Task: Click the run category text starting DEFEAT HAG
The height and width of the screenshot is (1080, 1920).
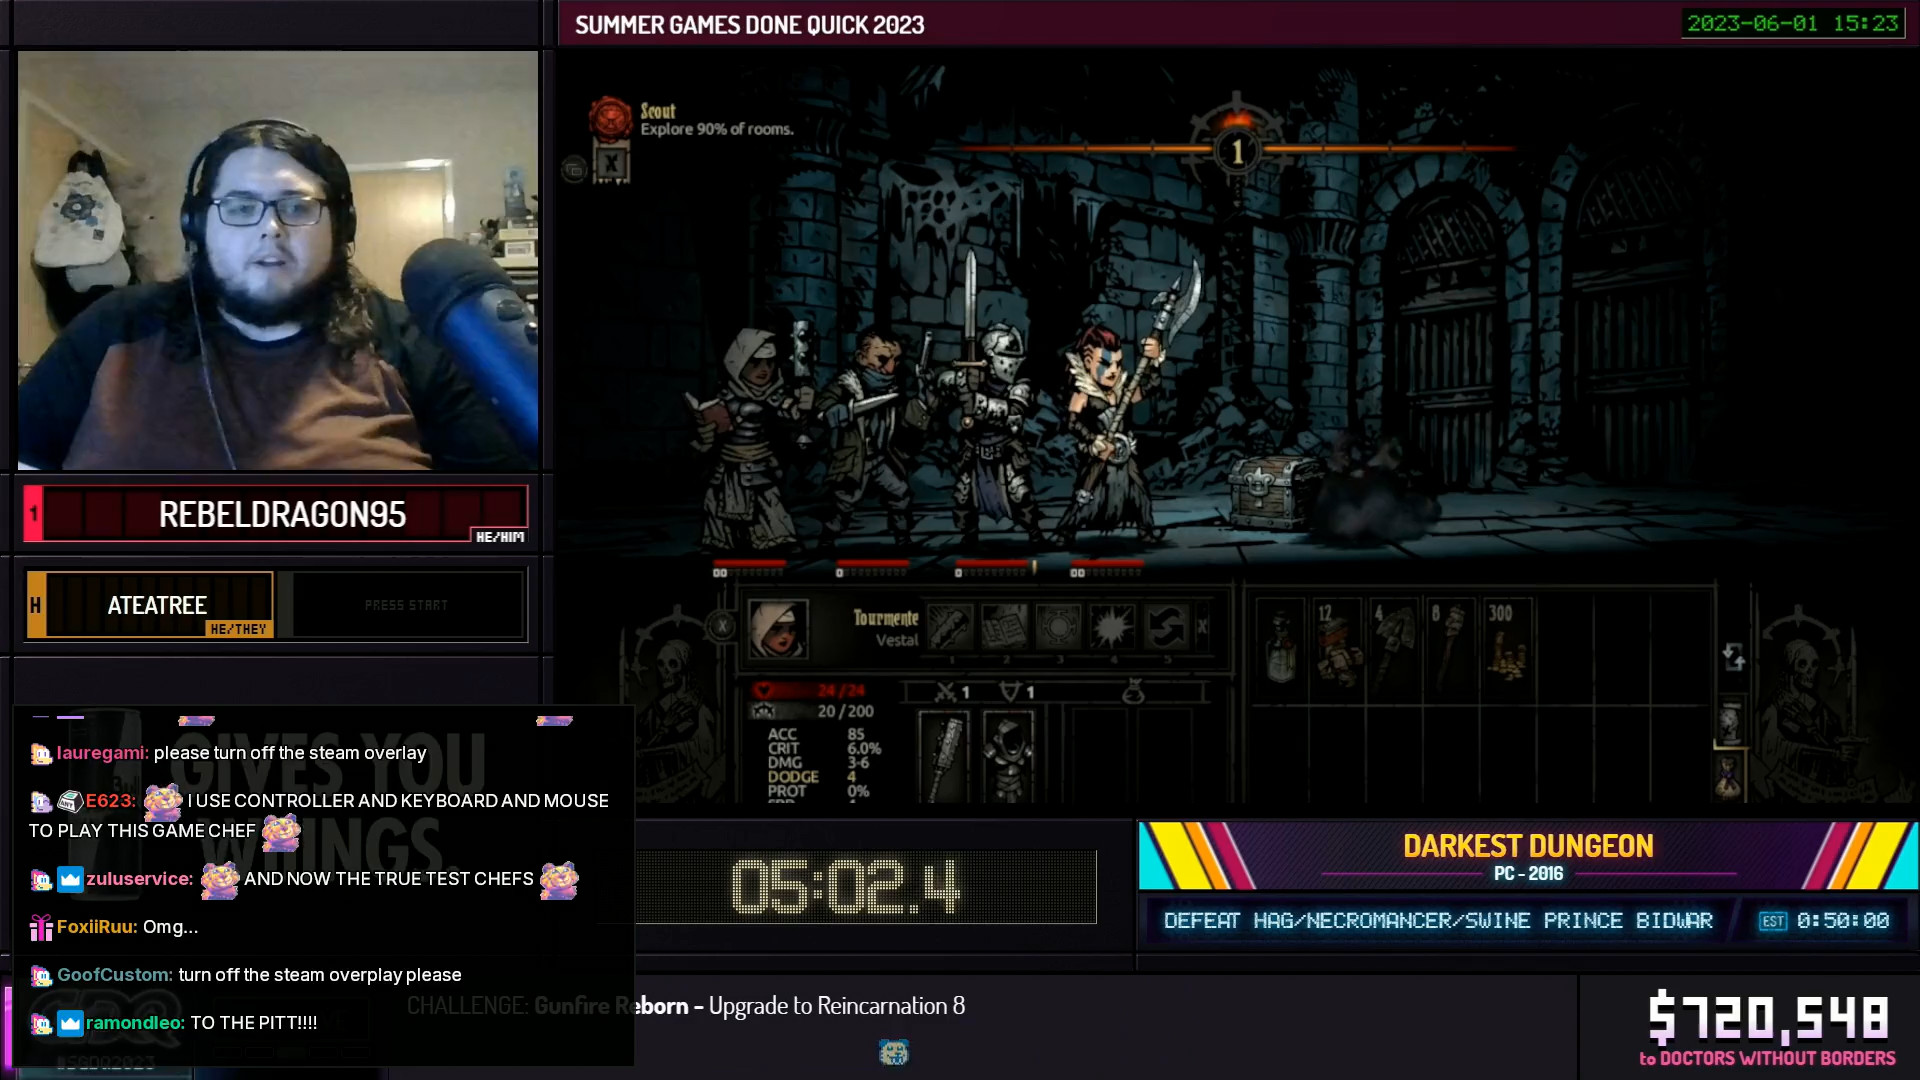Action: [1438, 920]
